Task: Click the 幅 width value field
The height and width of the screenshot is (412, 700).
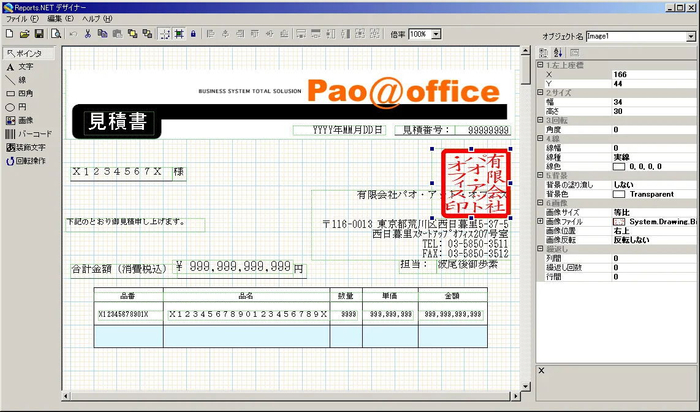Action: pos(650,101)
